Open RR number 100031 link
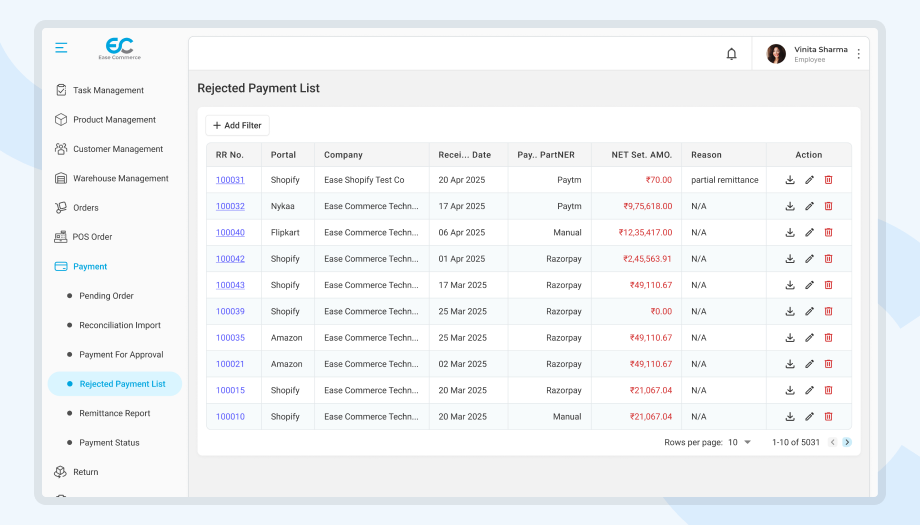 (230, 180)
